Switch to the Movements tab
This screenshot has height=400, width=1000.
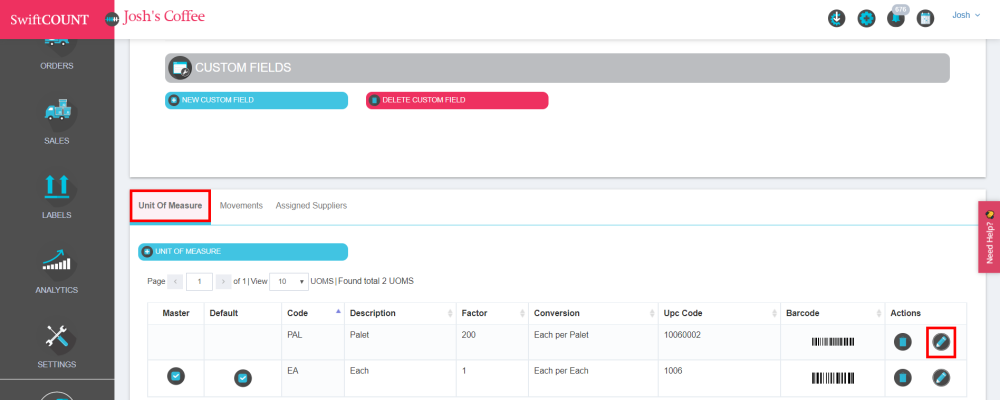(241, 205)
